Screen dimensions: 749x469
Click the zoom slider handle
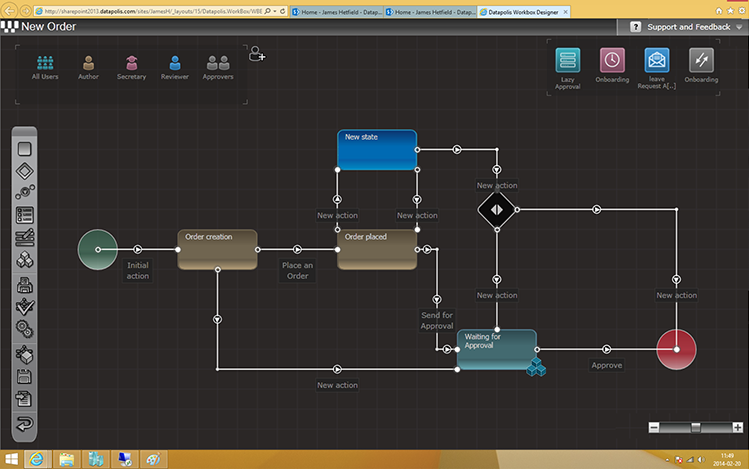pos(696,427)
